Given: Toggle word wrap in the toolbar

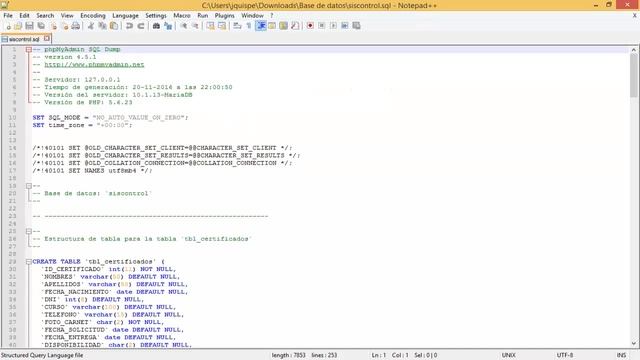Looking at the screenshot, I should [237, 26].
